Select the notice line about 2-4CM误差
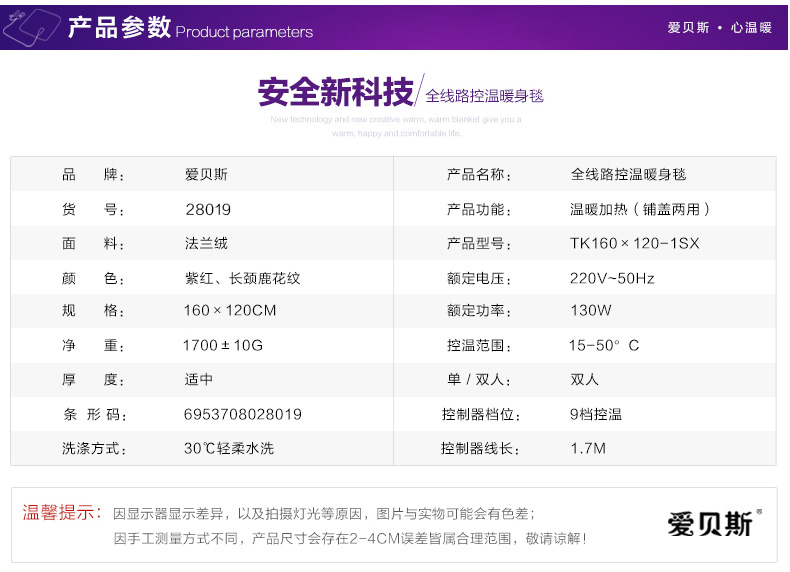This screenshot has width=790, height=572. click(350, 539)
